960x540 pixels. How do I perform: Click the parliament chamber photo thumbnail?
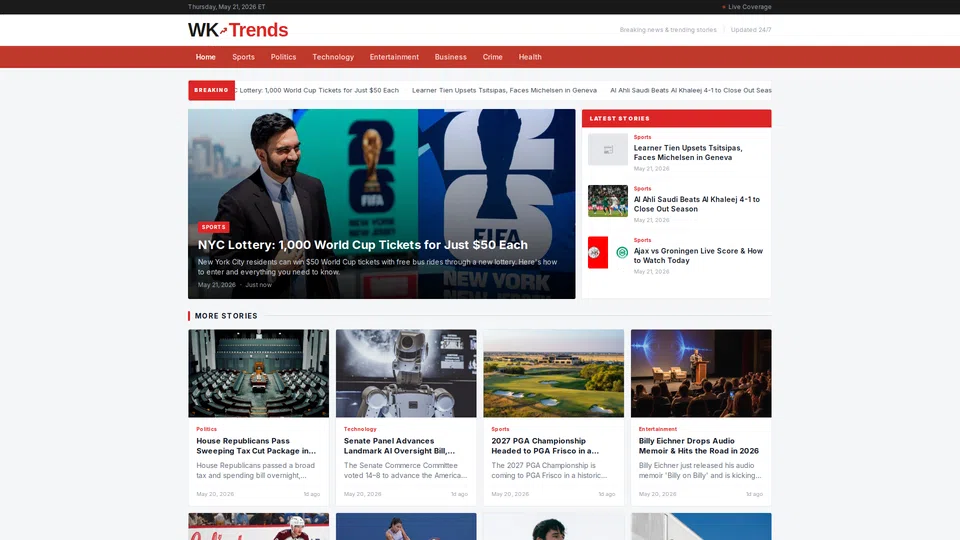258,373
